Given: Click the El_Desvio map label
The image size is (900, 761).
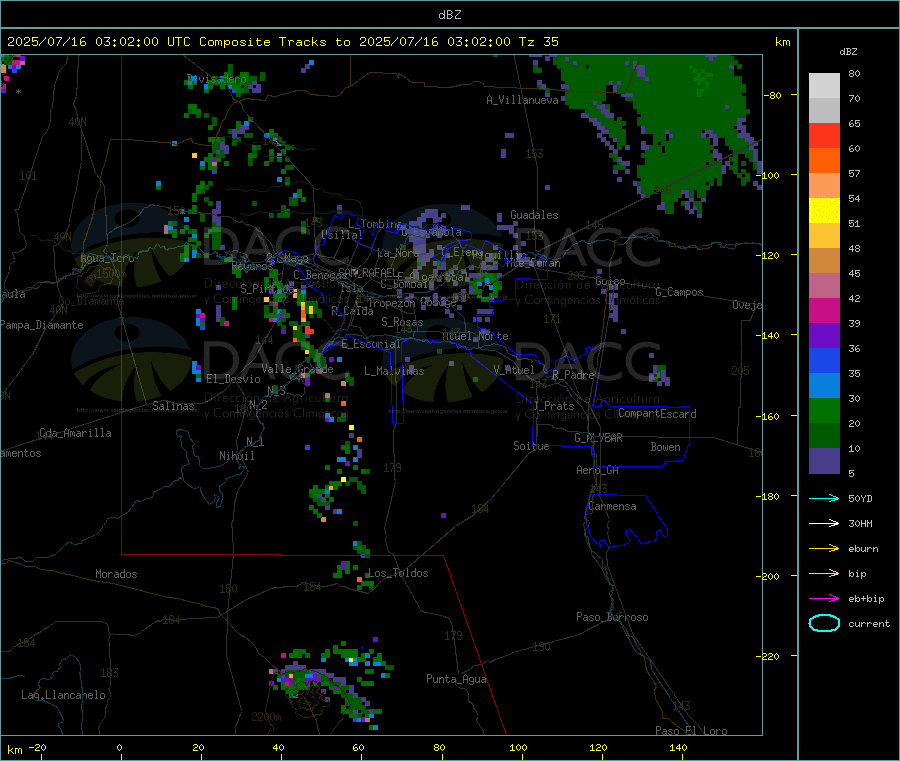Looking at the screenshot, I should point(234,379).
